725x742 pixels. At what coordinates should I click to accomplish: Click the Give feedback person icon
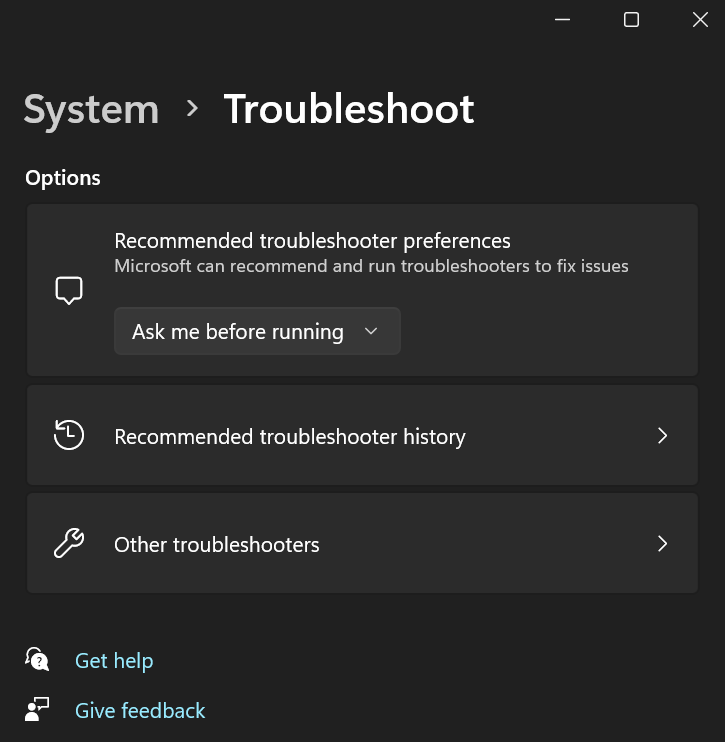click(x=37, y=711)
